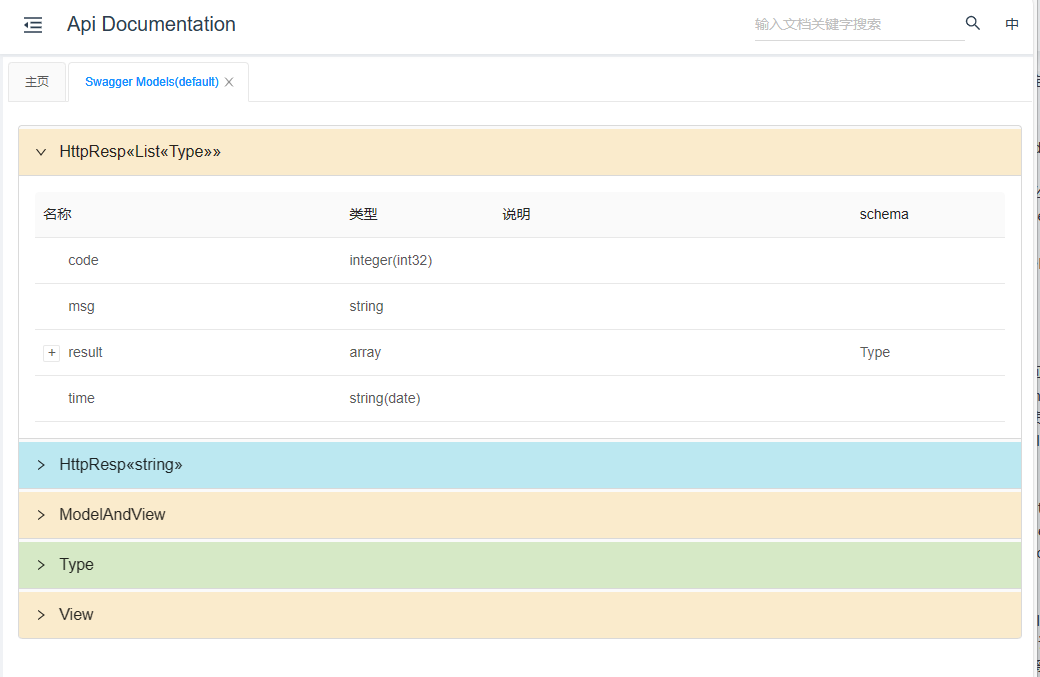Click the search magnifier icon
1040x677 pixels.
coord(972,22)
